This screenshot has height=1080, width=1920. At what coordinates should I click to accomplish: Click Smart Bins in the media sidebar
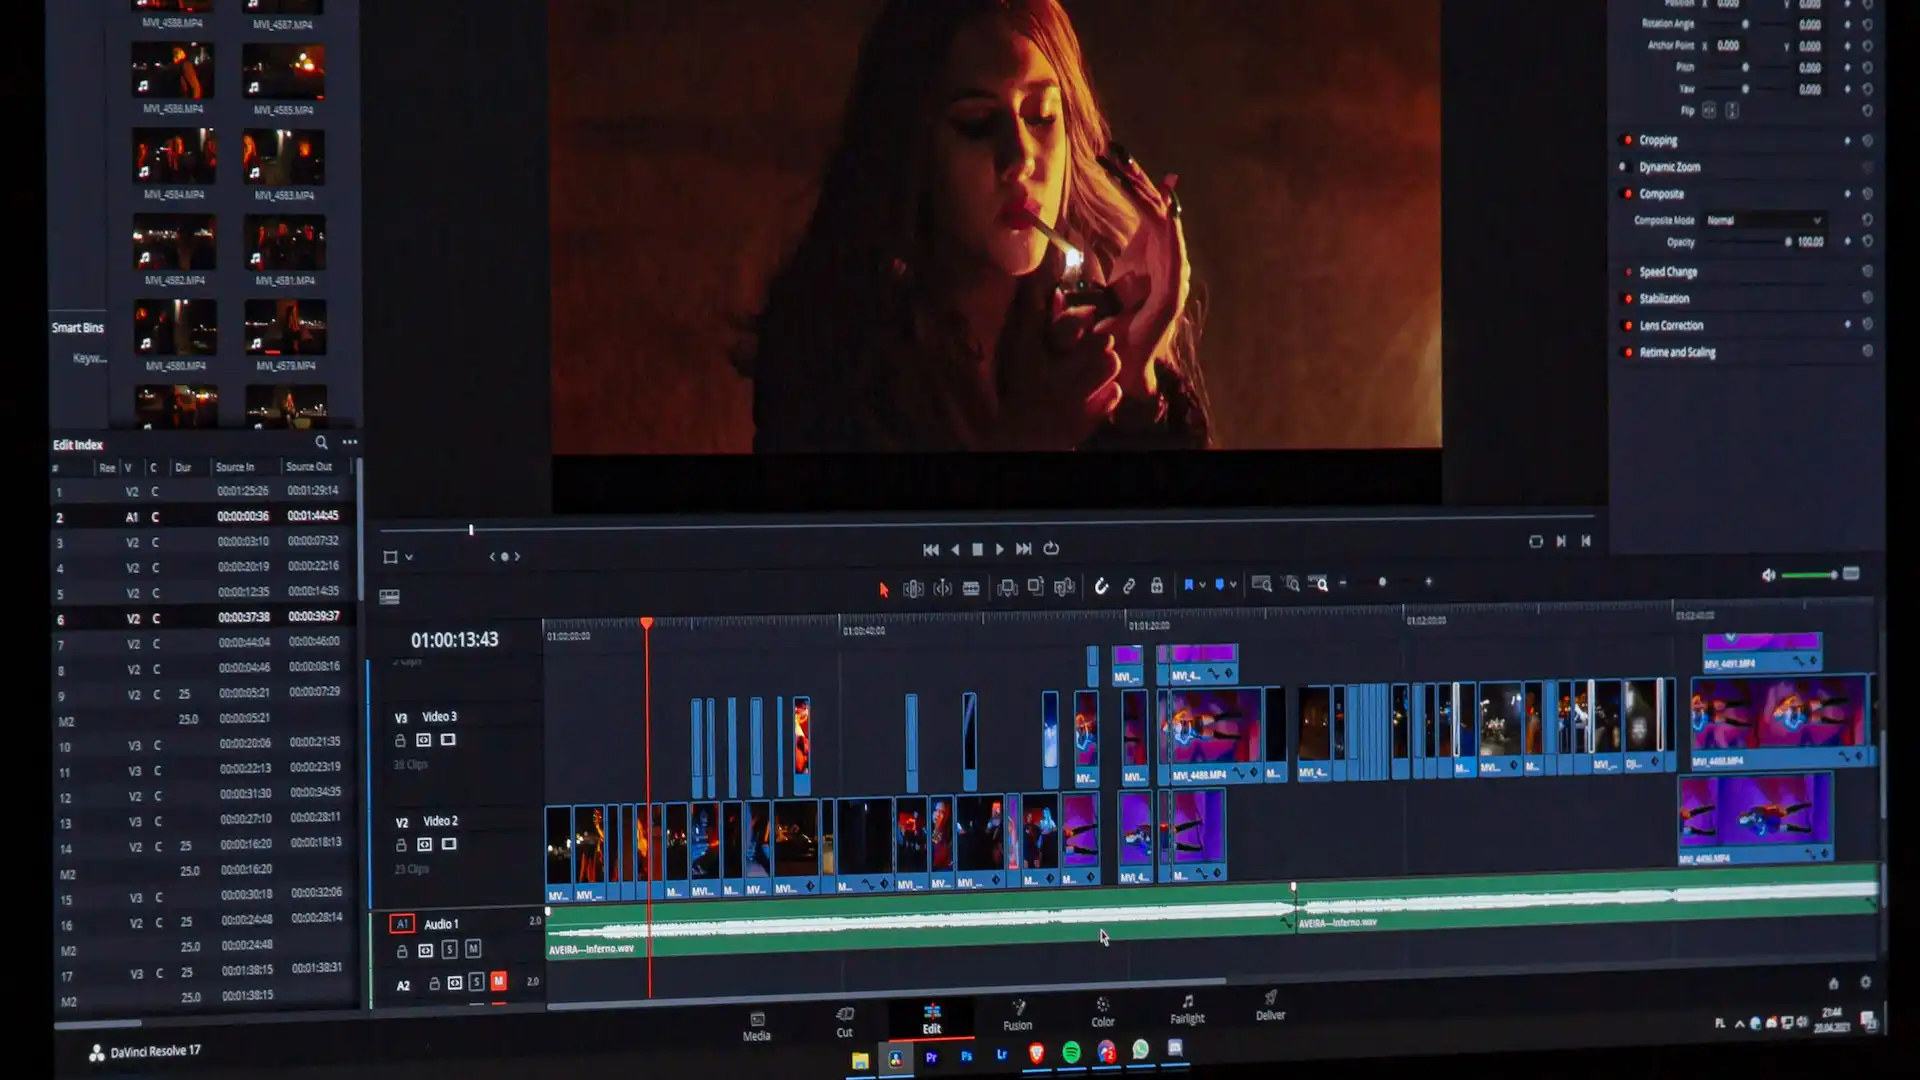pyautogui.click(x=78, y=327)
